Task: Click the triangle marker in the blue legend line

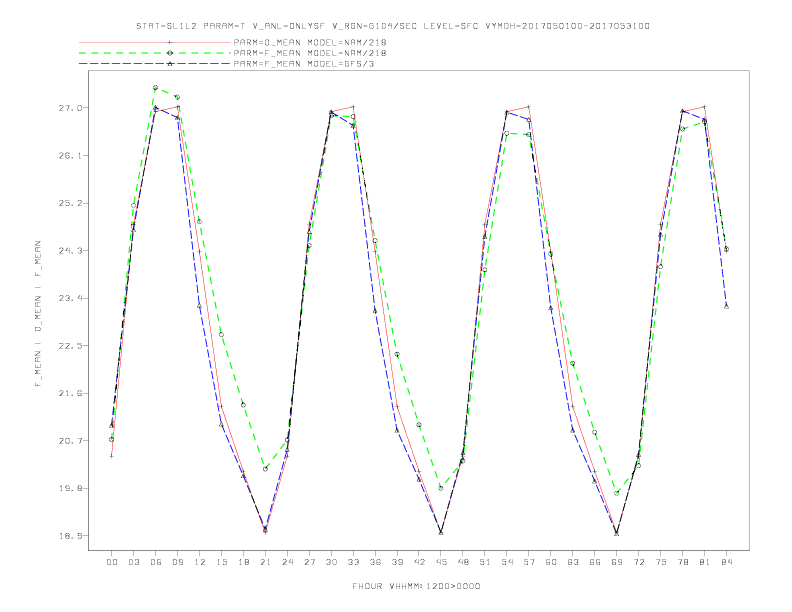Action: point(170,64)
